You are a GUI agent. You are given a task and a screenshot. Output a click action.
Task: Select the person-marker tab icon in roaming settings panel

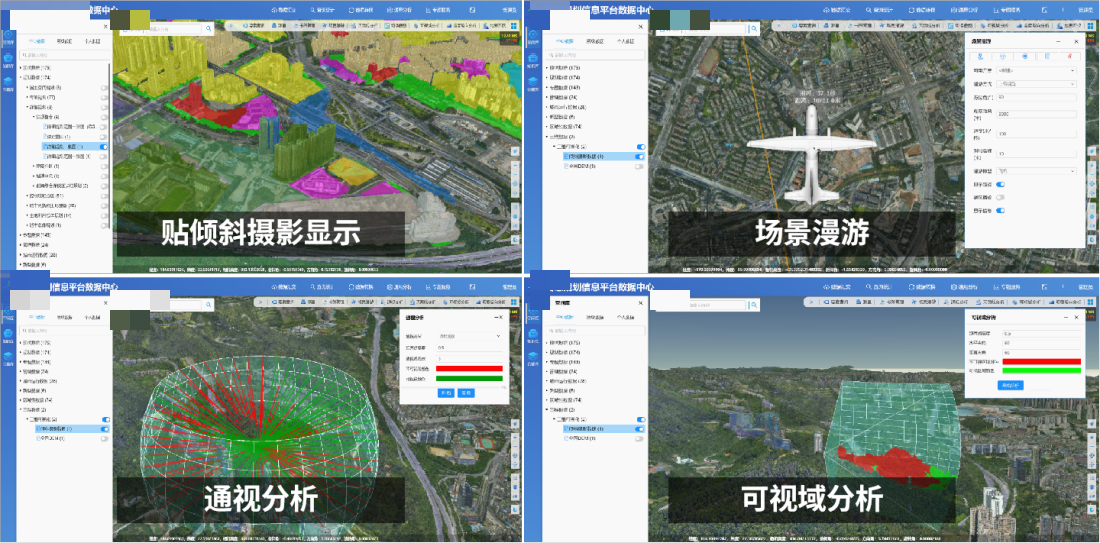click(982, 55)
